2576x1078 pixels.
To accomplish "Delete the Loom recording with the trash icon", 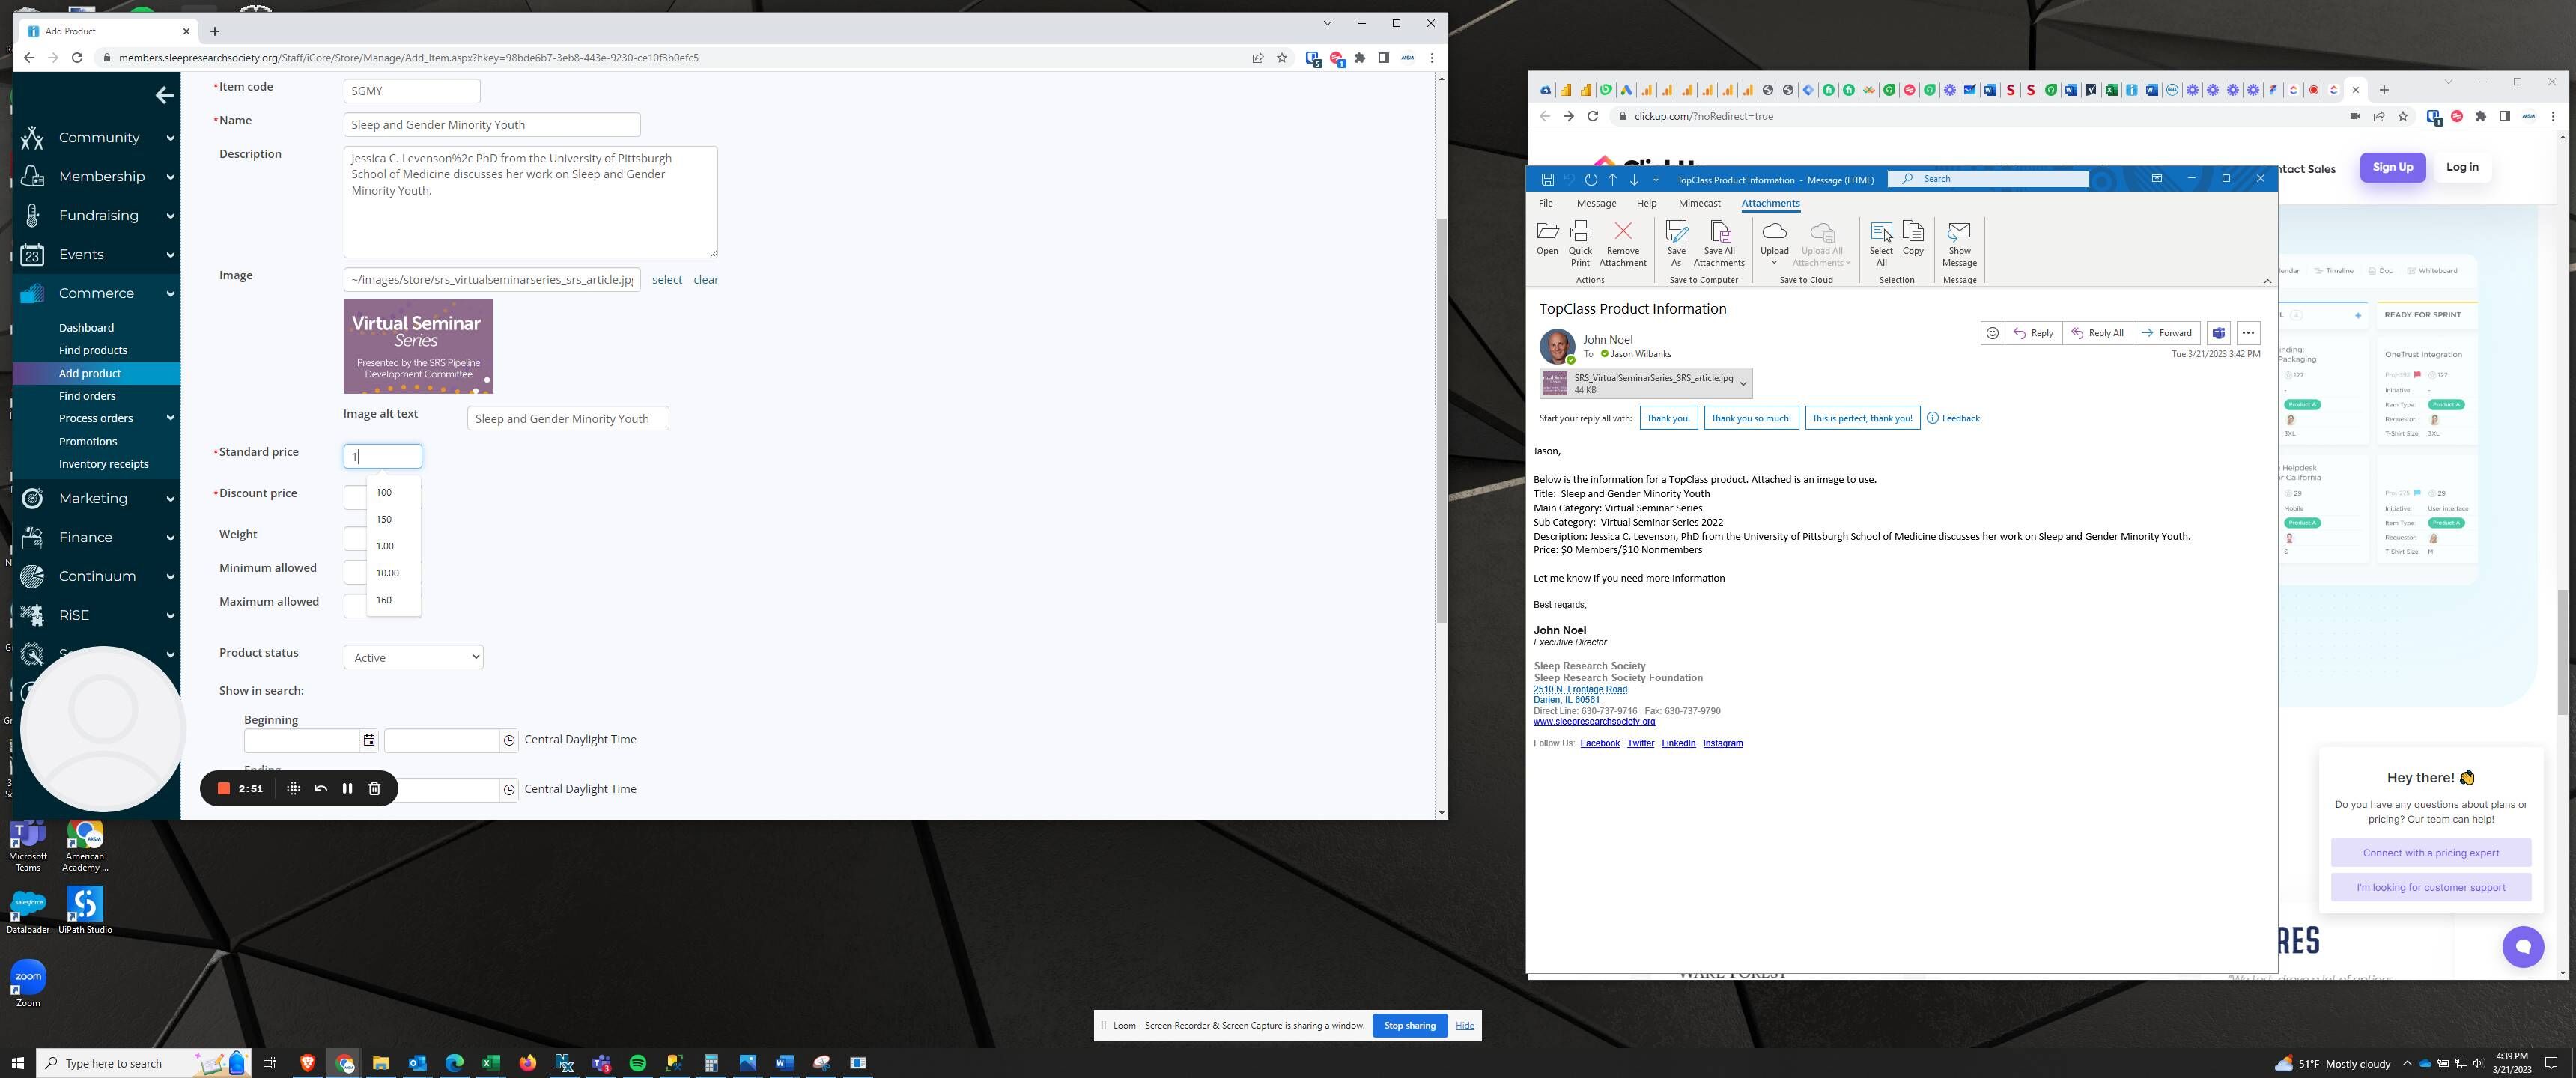I will click(374, 788).
